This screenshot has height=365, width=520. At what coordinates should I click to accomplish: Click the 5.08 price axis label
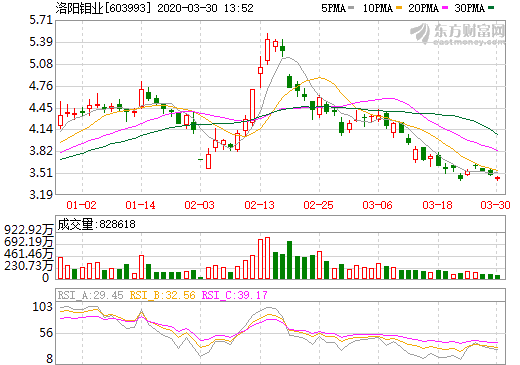coord(41,64)
